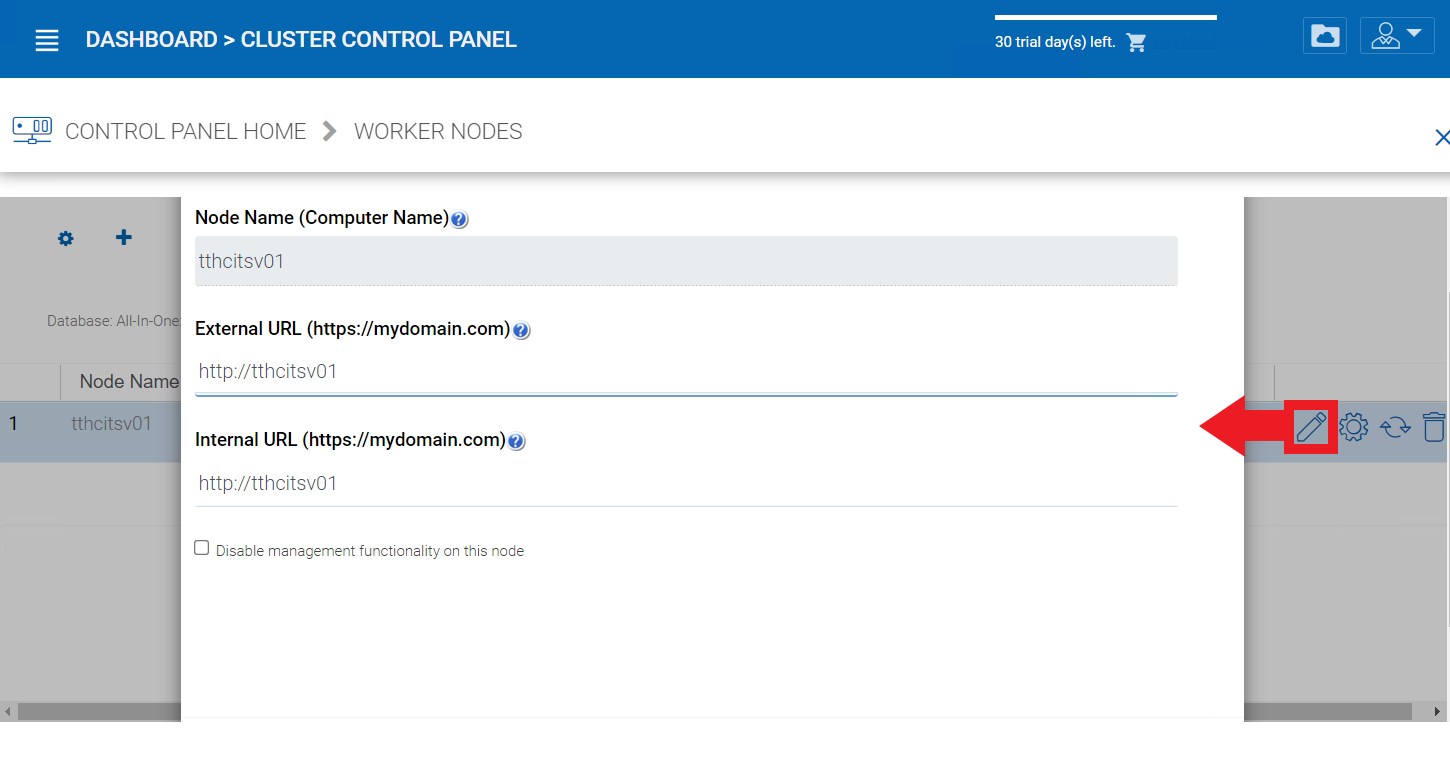
Task: Click the plus icon to add node
Action: point(124,237)
